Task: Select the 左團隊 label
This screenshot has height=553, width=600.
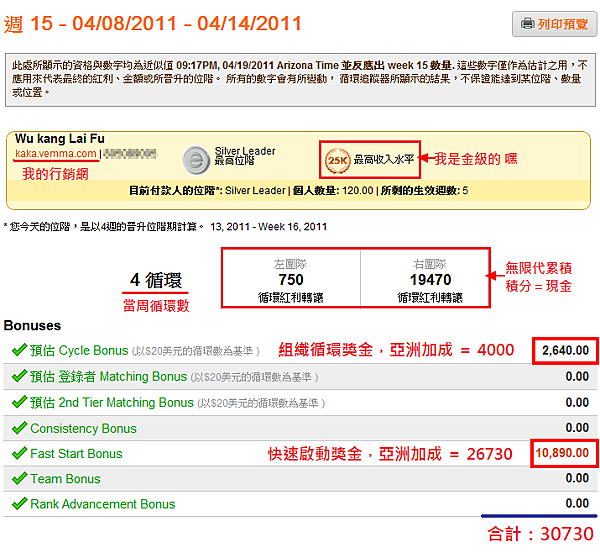Action: 290,264
